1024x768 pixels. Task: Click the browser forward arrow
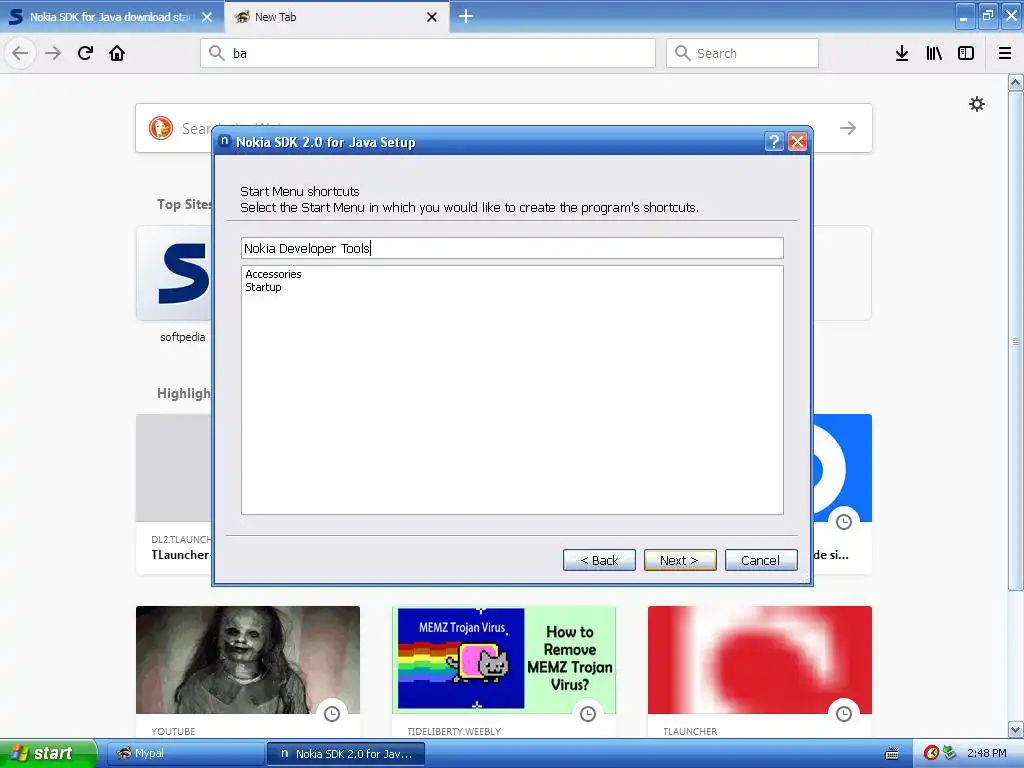[x=53, y=53]
